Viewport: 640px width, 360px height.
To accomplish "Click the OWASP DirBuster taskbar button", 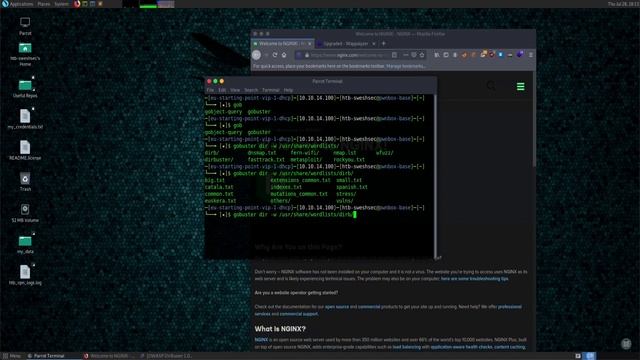I will 166,356.
